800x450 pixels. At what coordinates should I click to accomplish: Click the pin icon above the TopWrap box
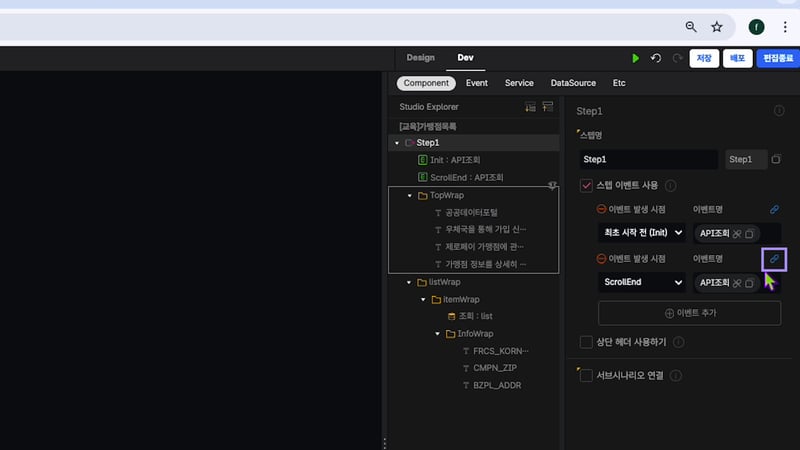[x=552, y=185]
